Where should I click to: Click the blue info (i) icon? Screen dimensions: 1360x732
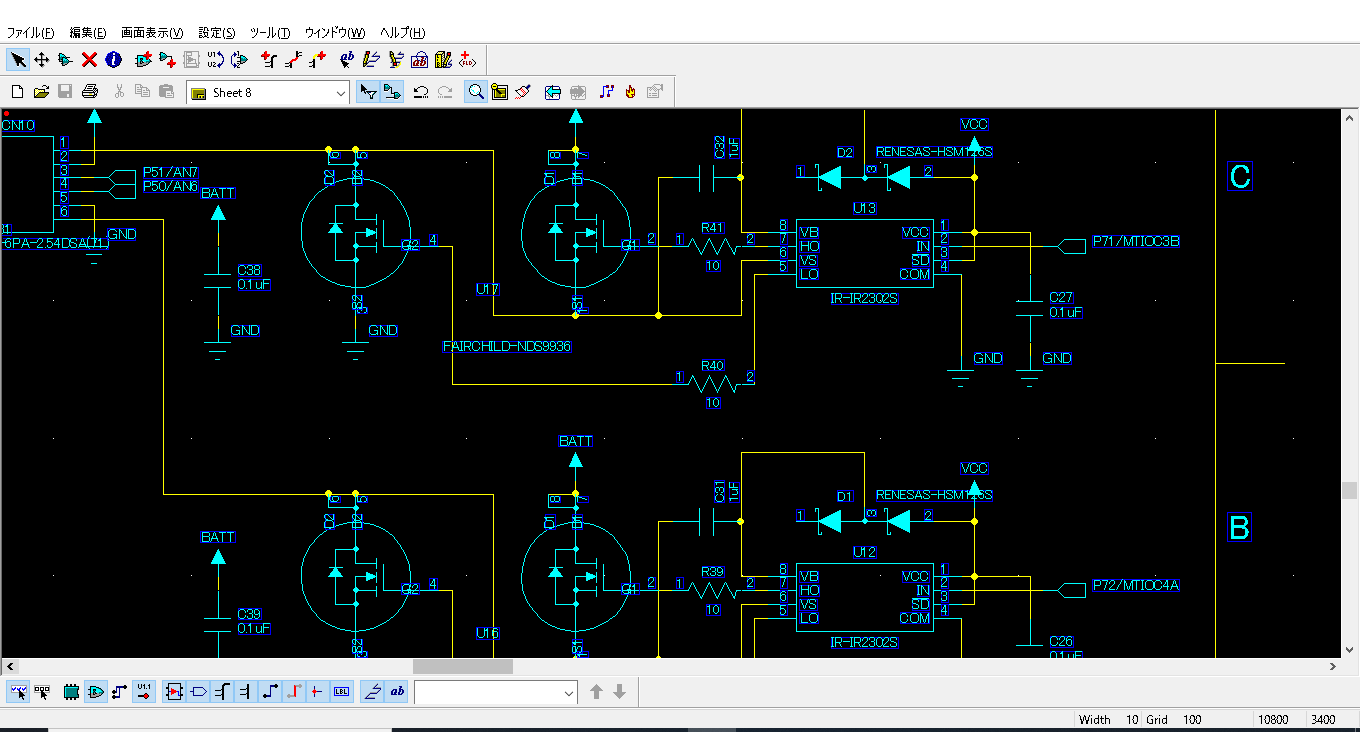coord(113,59)
